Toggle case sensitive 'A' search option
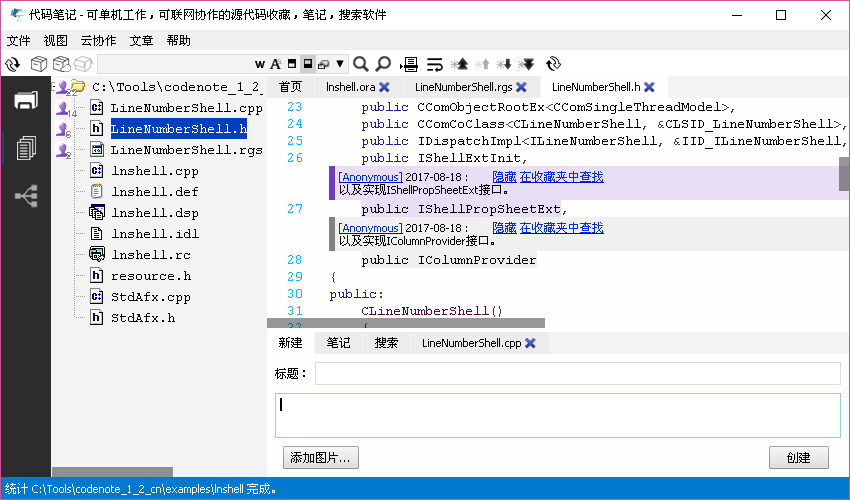Image resolution: width=850 pixels, height=500 pixels. (x=276, y=64)
